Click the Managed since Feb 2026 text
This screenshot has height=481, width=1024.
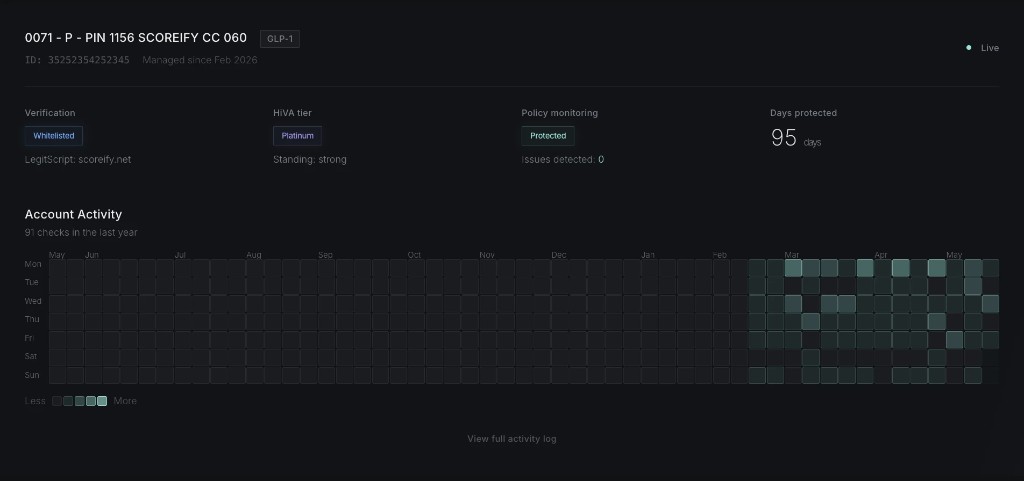pos(200,60)
